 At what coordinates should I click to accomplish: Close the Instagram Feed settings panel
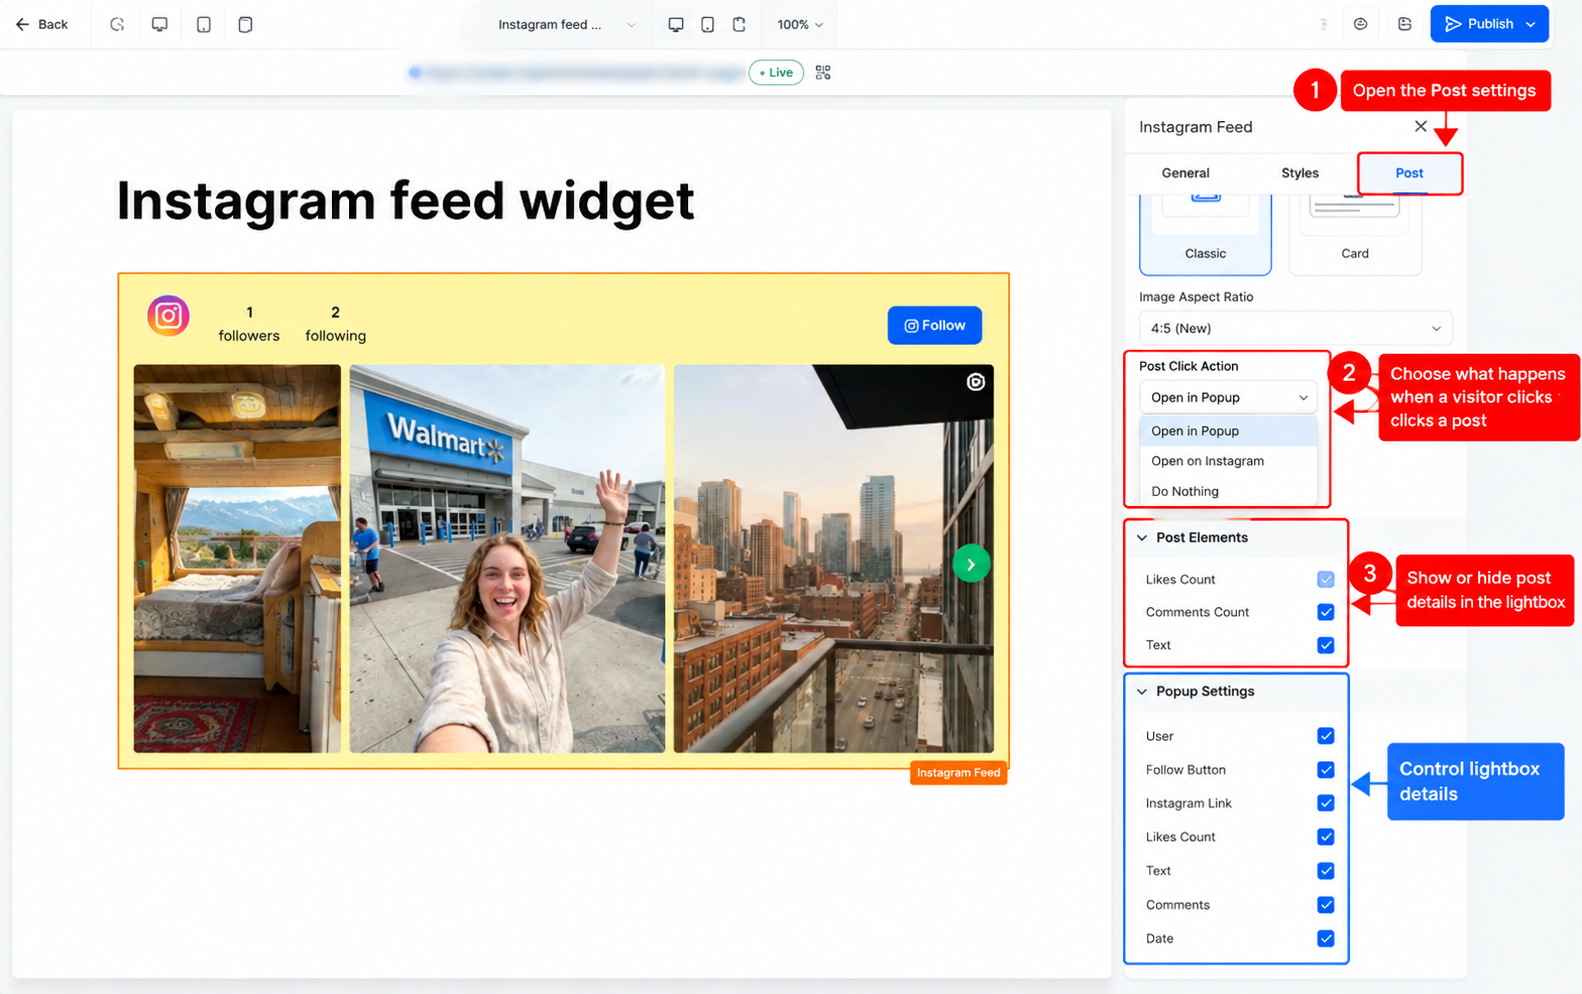tap(1420, 126)
